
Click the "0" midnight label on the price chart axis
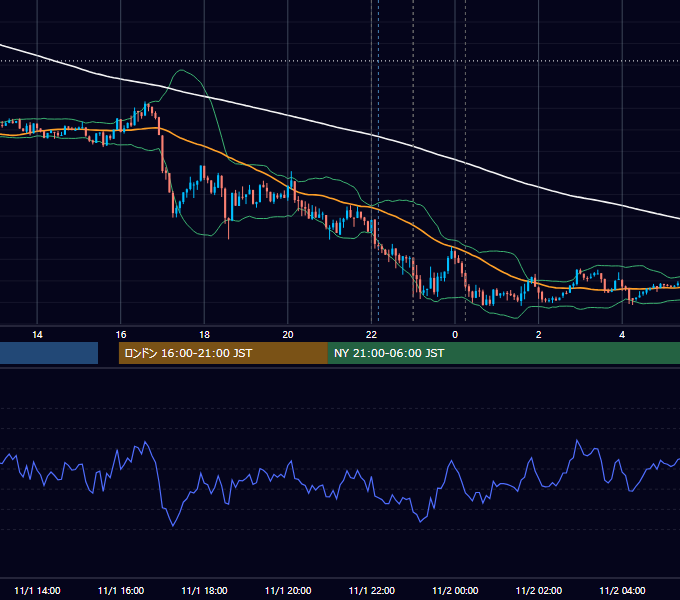[455, 335]
